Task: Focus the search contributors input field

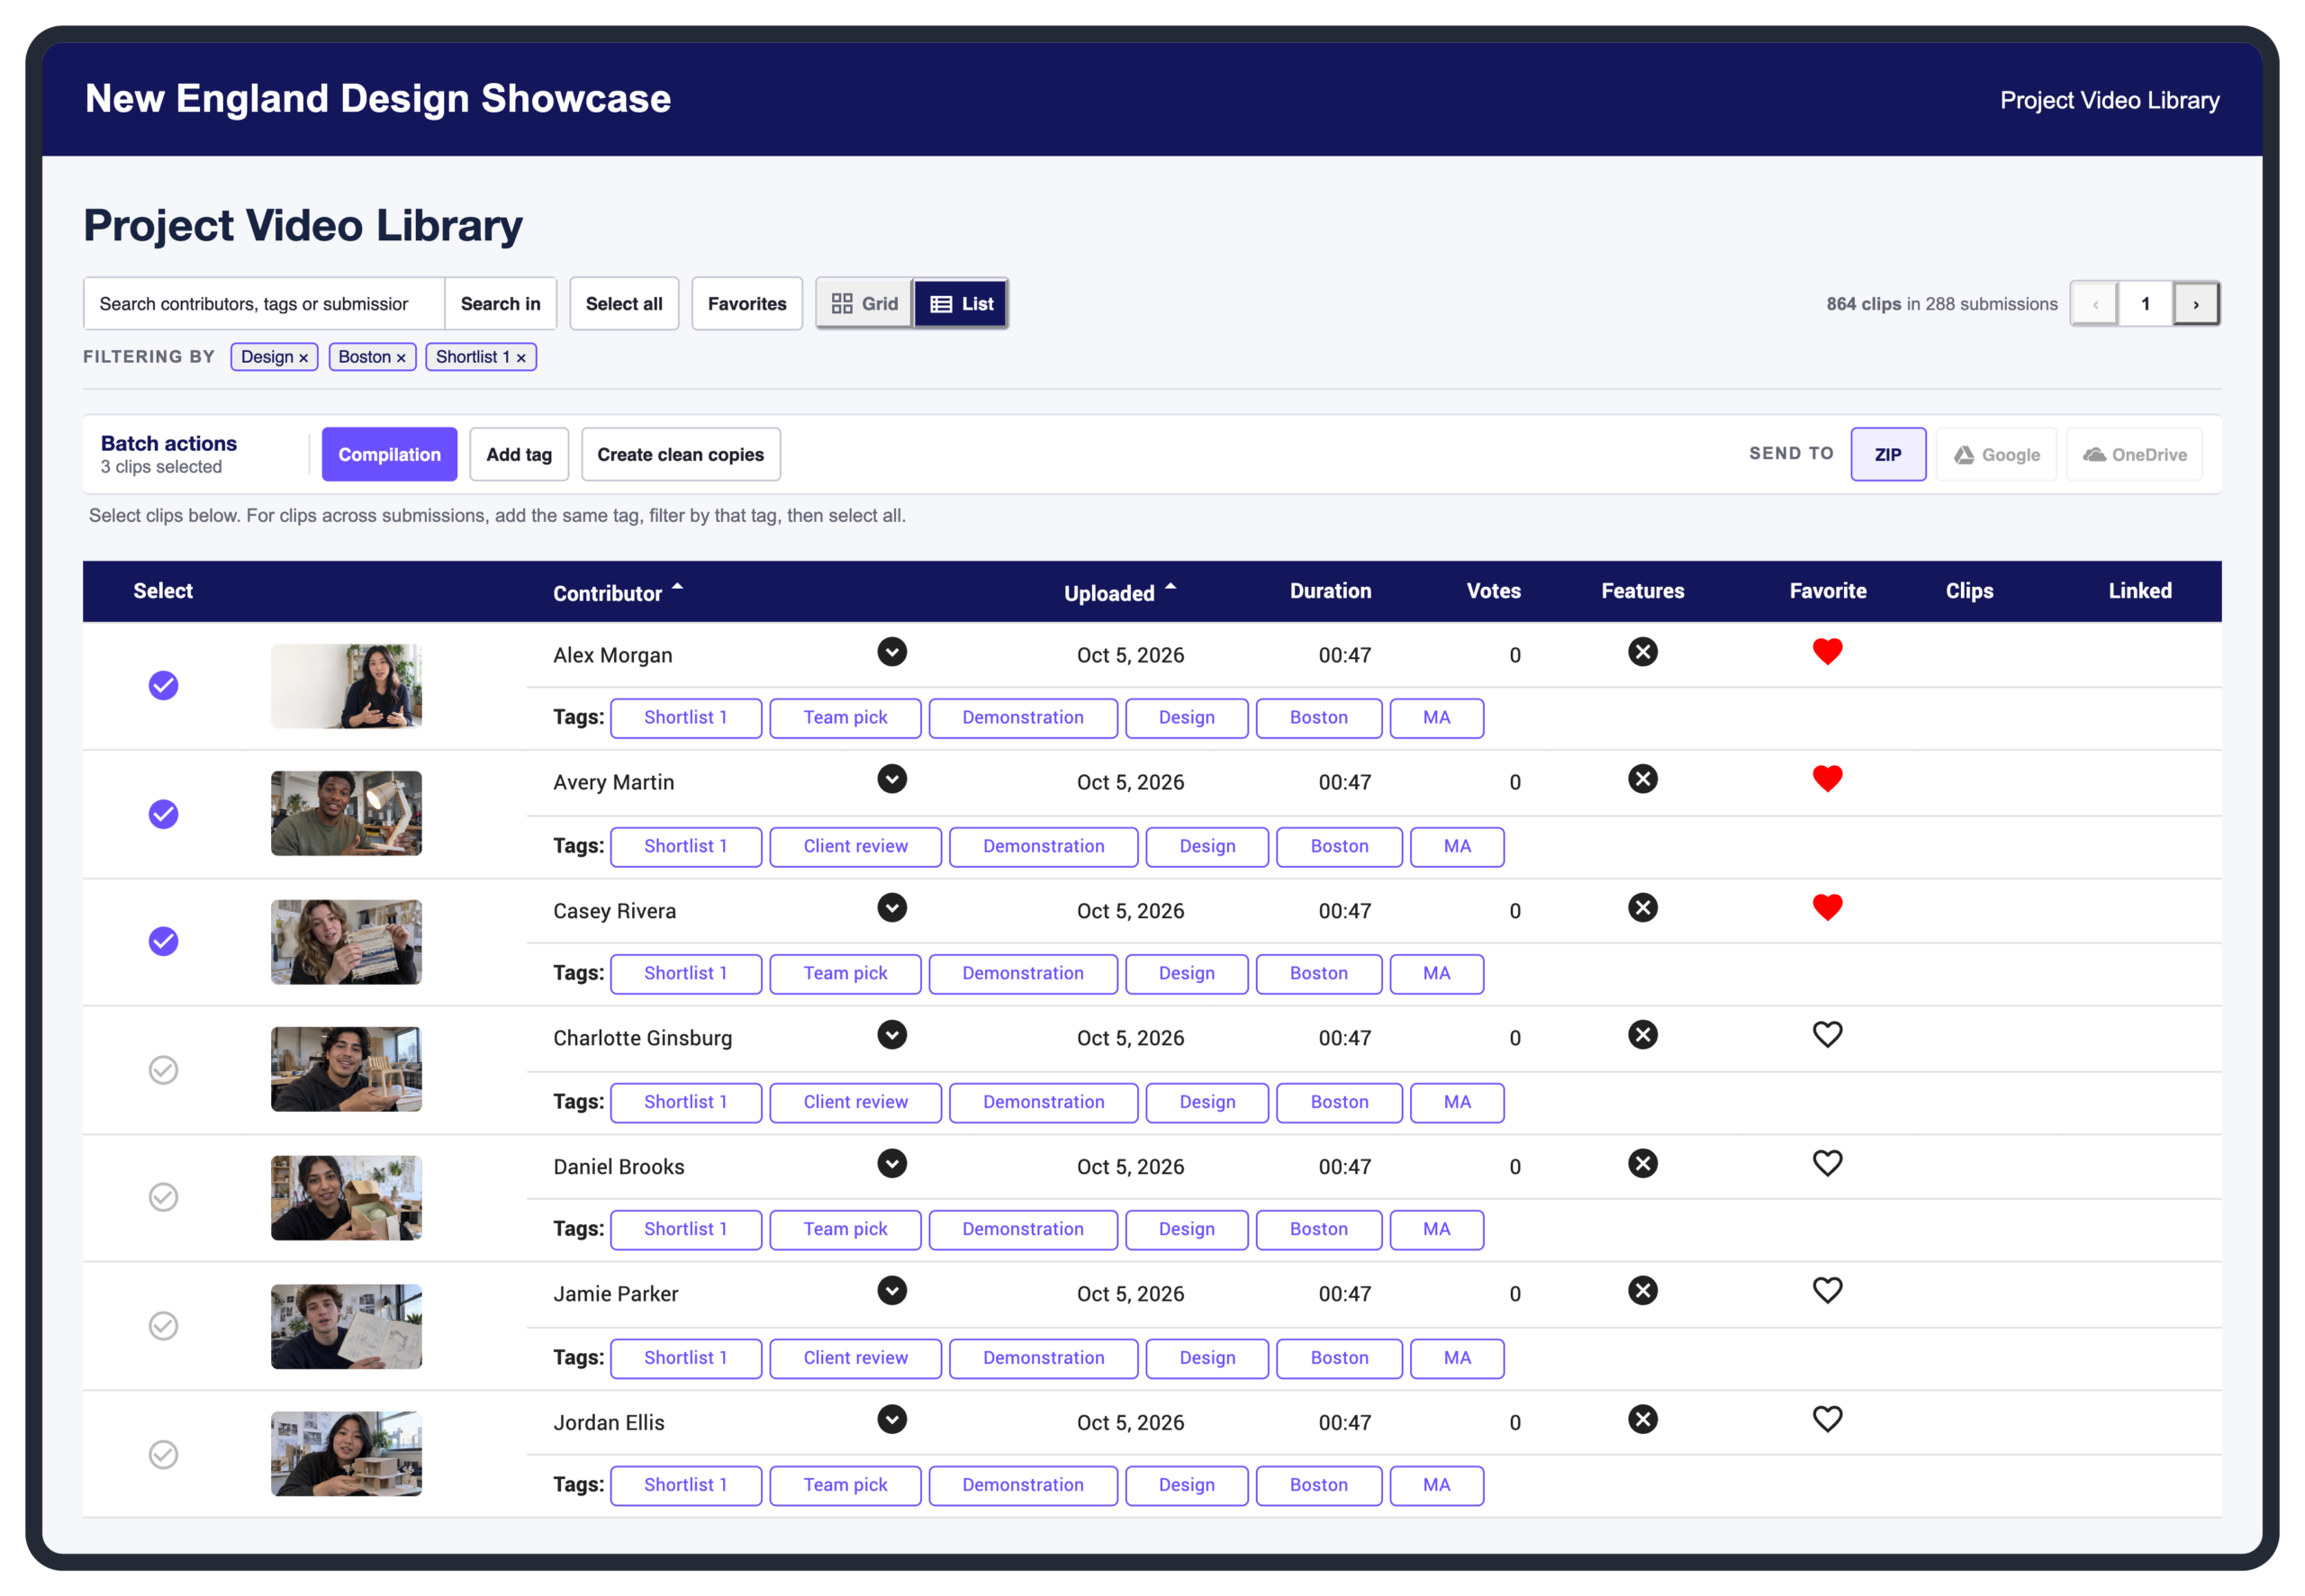Action: click(x=264, y=304)
